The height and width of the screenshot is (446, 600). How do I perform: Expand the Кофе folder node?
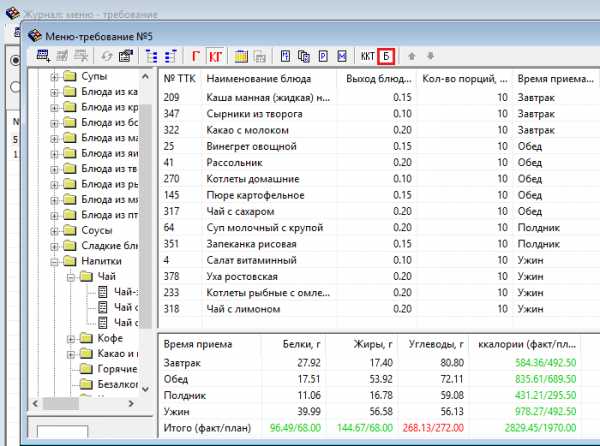coord(68,338)
